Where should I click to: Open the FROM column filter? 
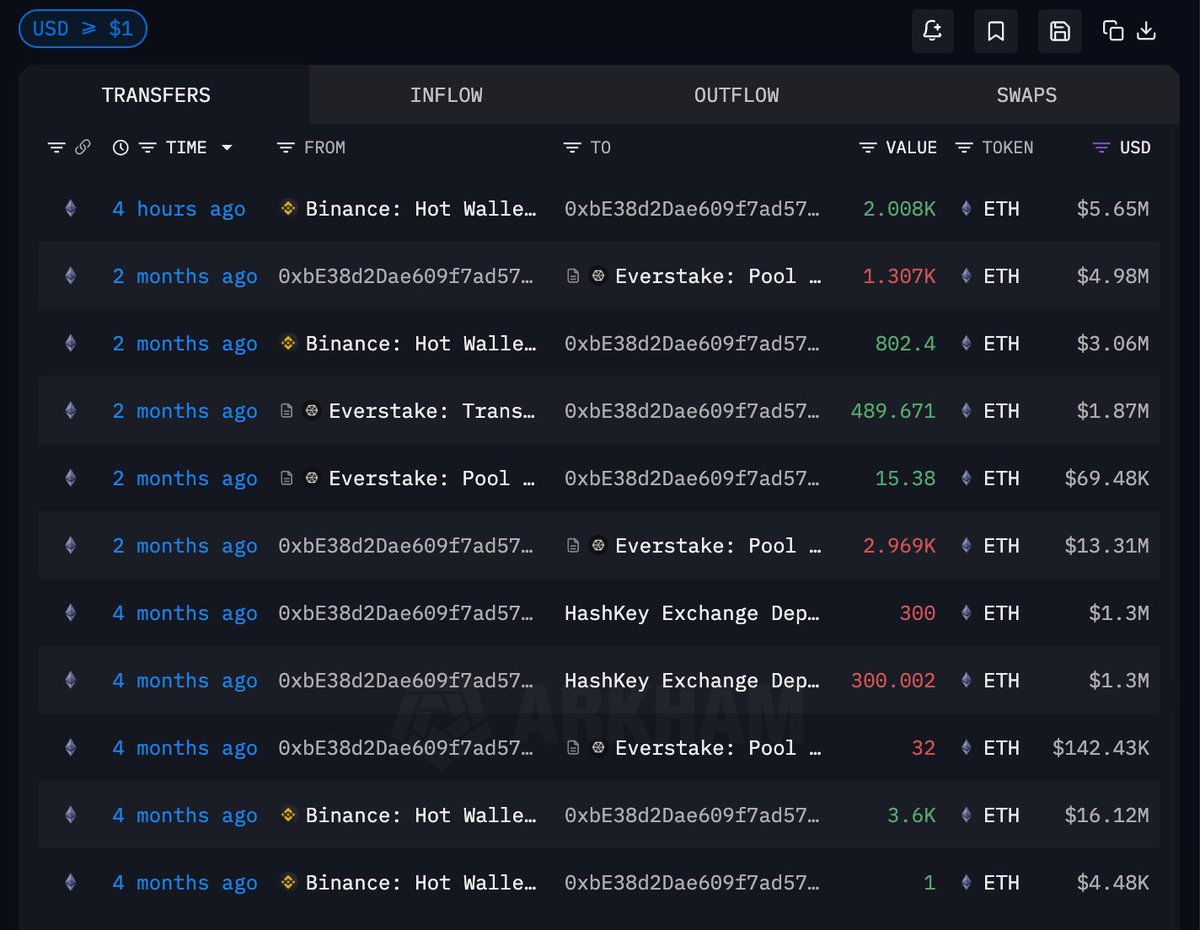(x=286, y=148)
